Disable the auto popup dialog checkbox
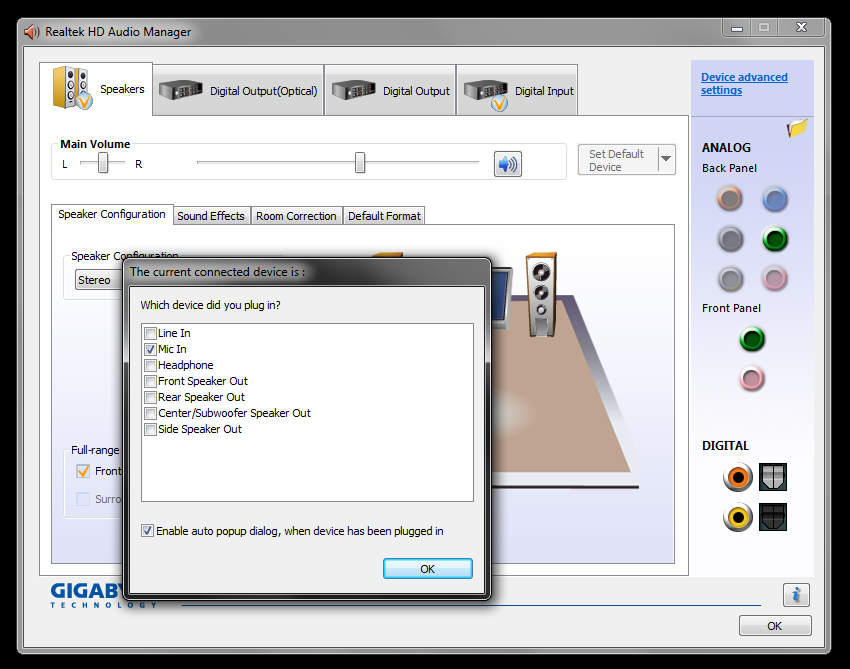The width and height of the screenshot is (850, 669). click(x=147, y=531)
